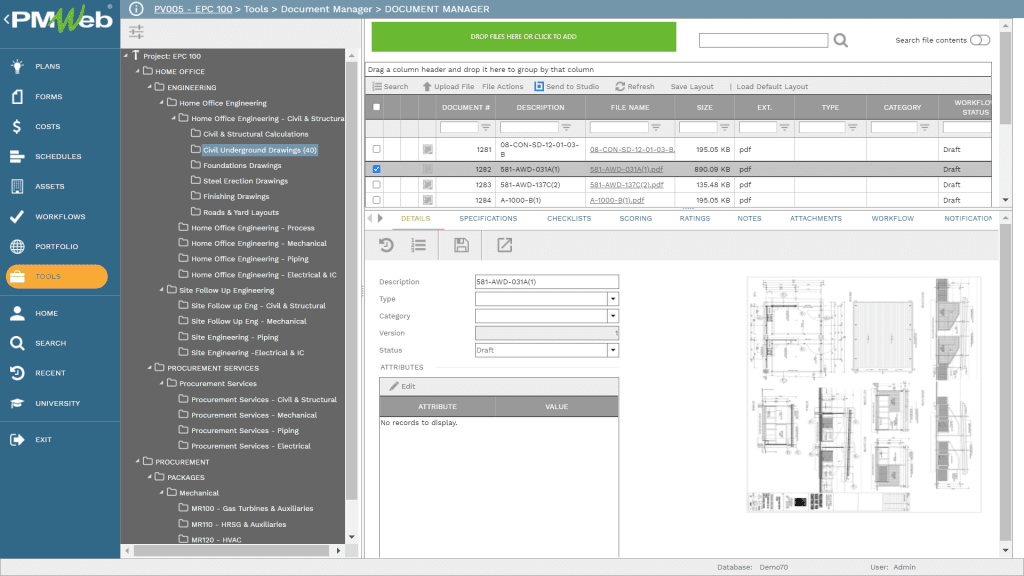Uncheck the box for document 1282
This screenshot has width=1024, height=576.
pyautogui.click(x=376, y=169)
